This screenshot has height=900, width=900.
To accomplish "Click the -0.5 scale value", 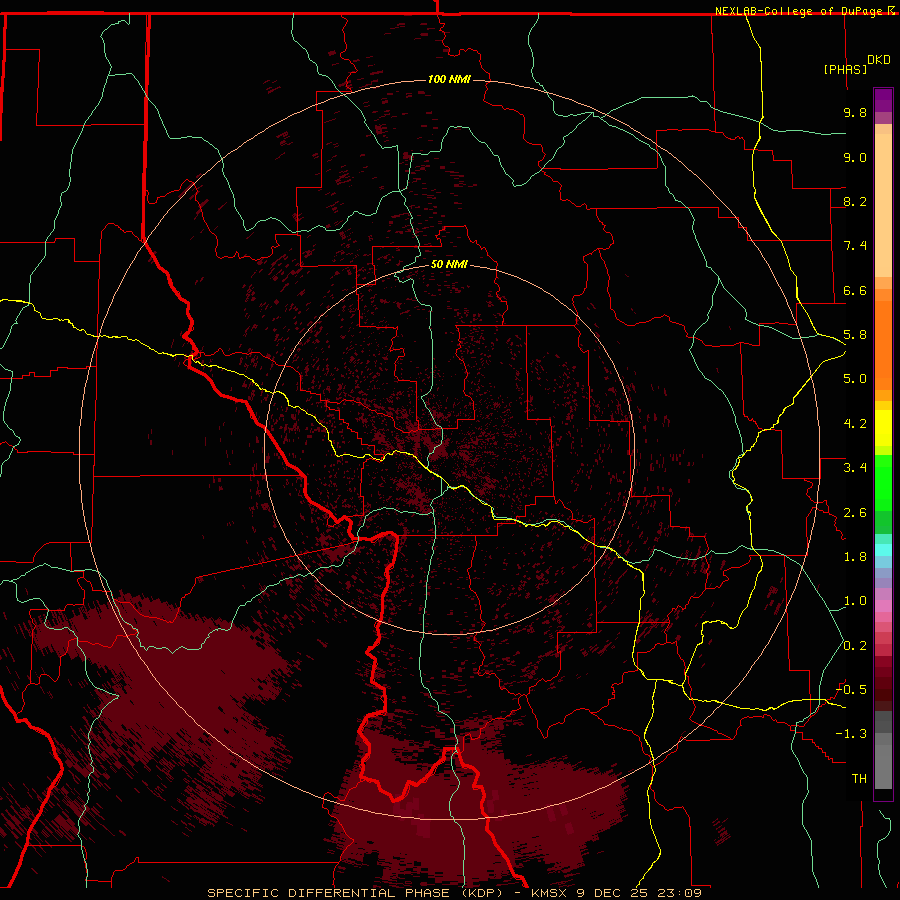I will pos(851,690).
